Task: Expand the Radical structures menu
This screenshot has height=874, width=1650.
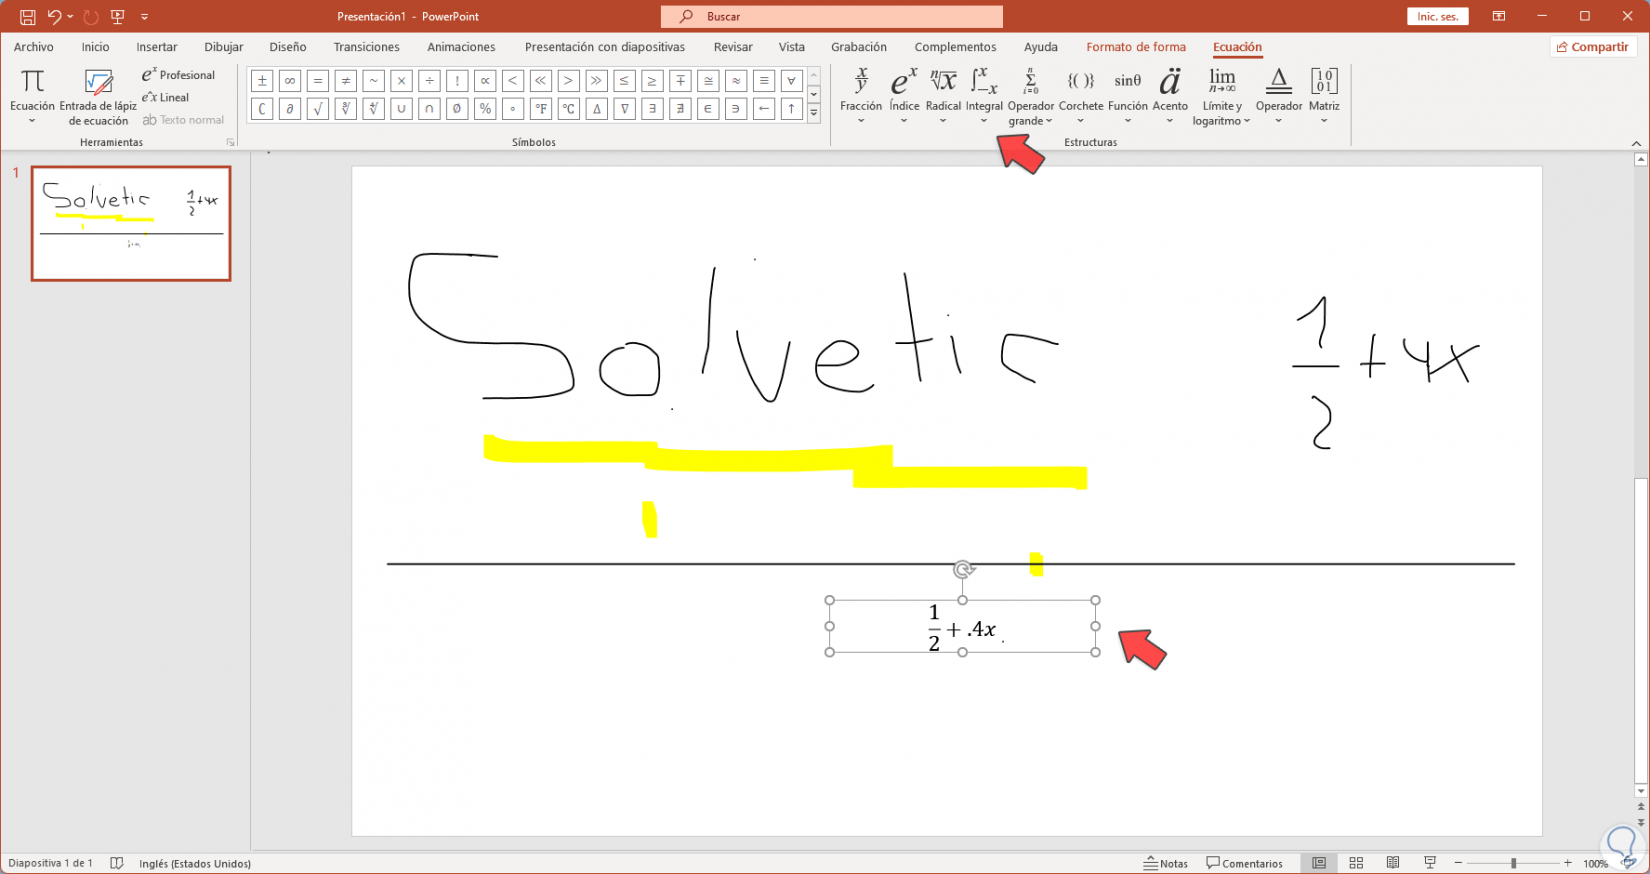Action: pyautogui.click(x=943, y=97)
